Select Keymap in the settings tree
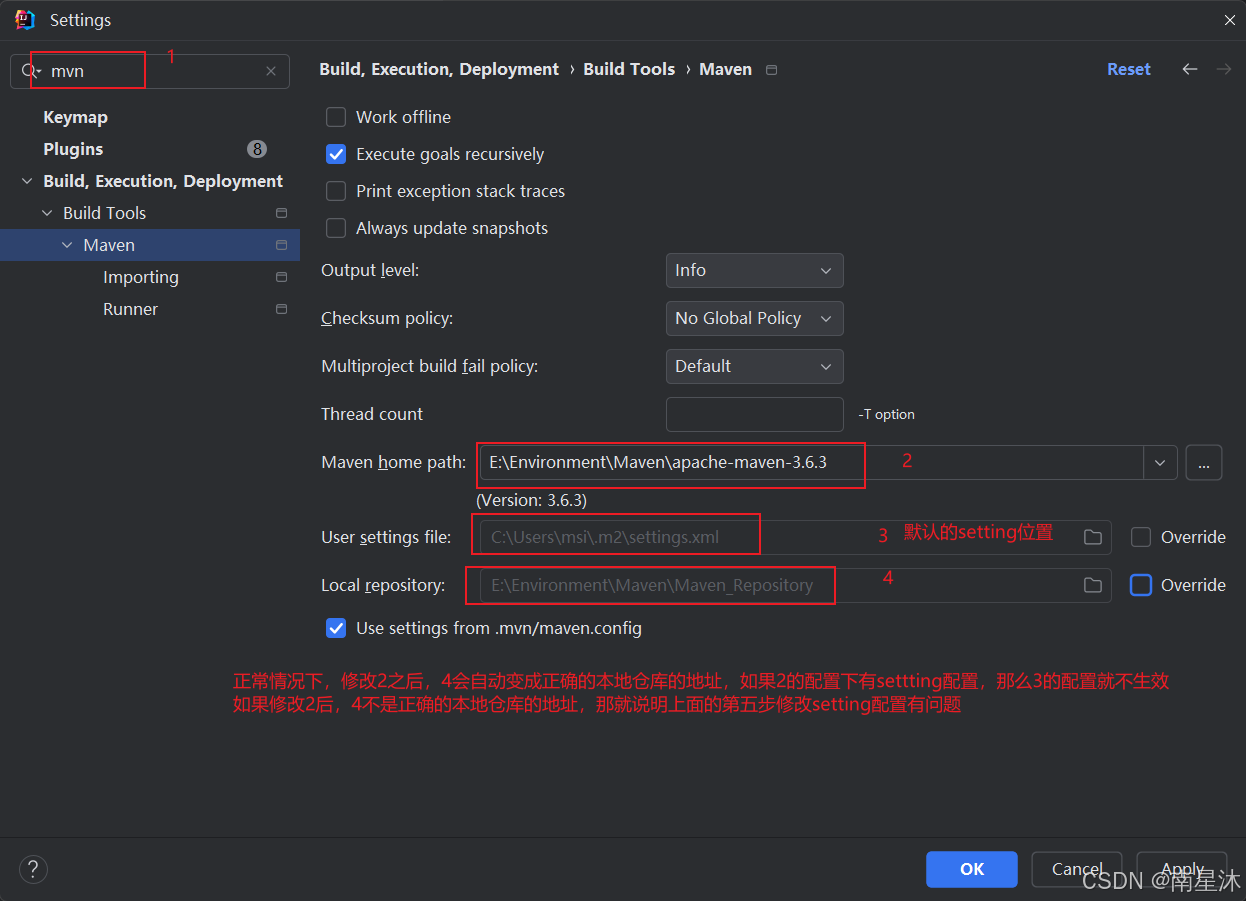 point(75,117)
